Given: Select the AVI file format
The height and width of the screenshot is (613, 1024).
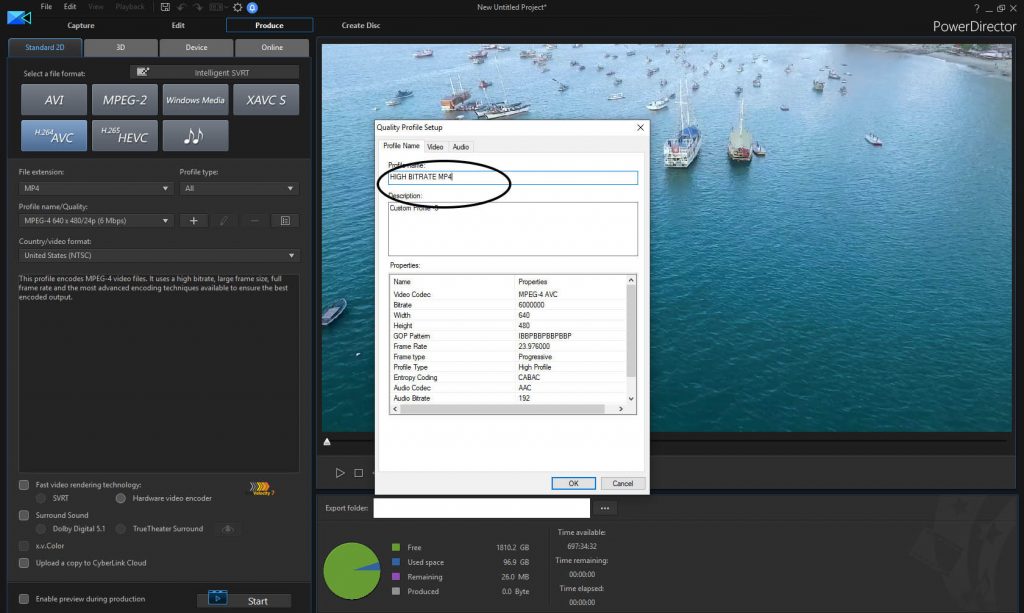Looking at the screenshot, I should (x=54, y=100).
